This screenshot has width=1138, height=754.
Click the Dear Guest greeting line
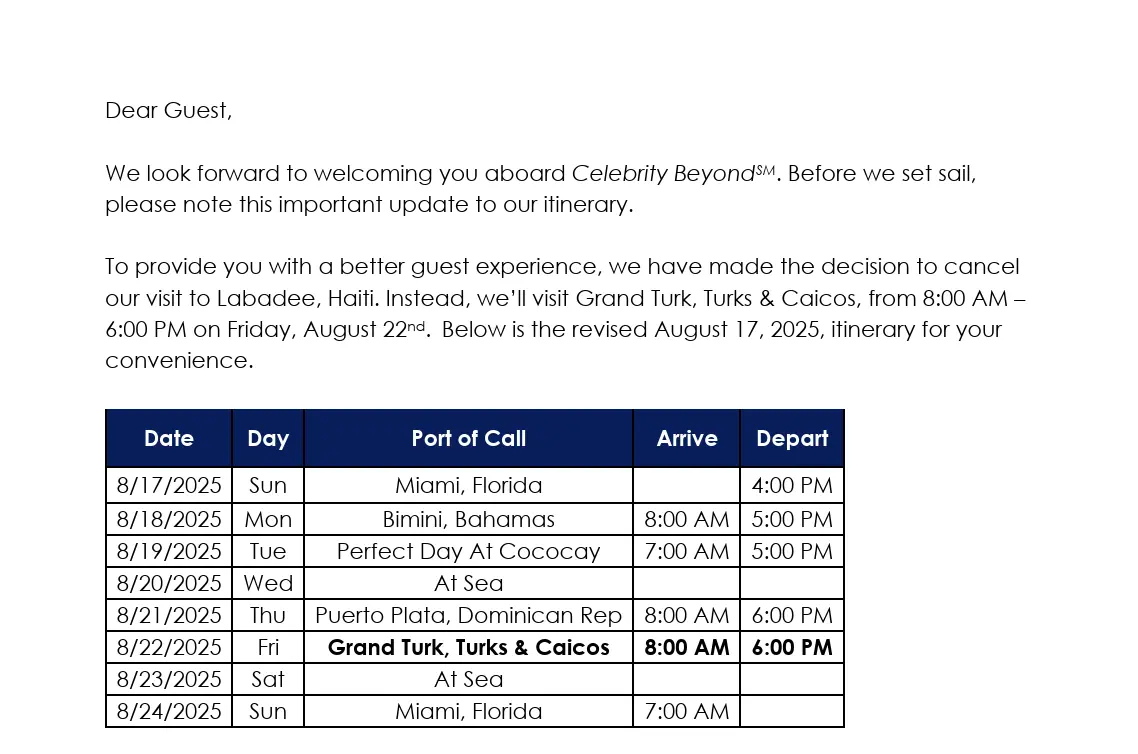click(168, 110)
